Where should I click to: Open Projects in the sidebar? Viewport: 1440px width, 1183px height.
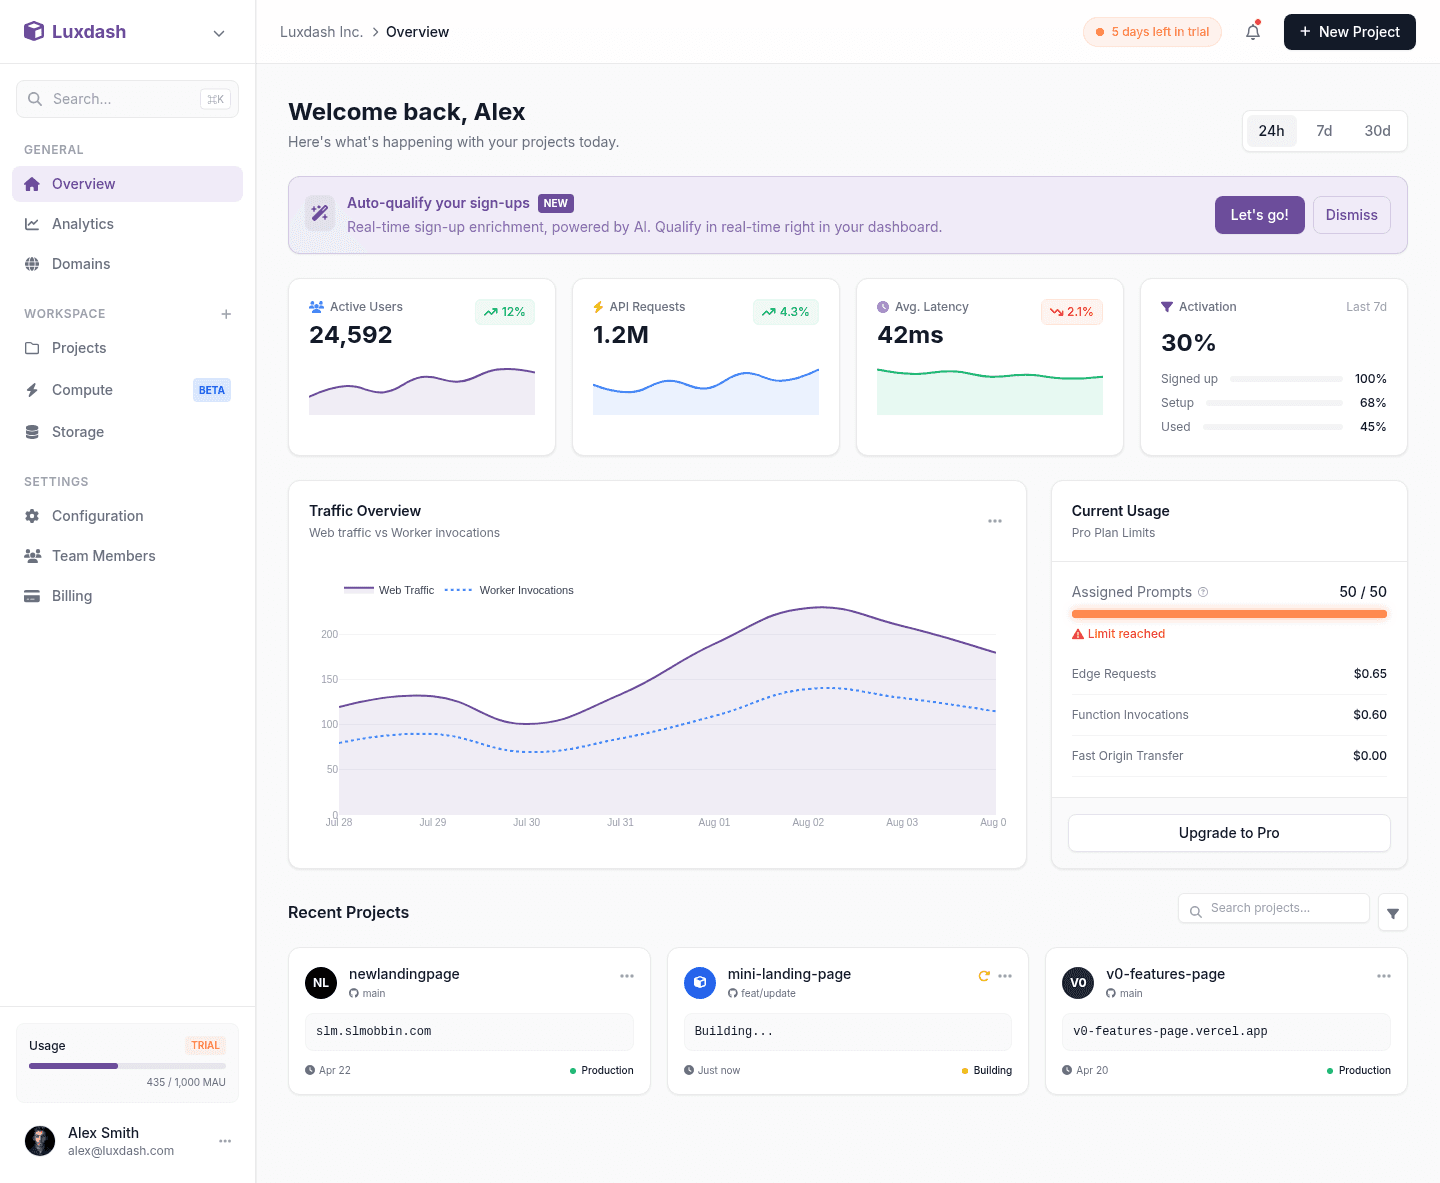coord(127,348)
